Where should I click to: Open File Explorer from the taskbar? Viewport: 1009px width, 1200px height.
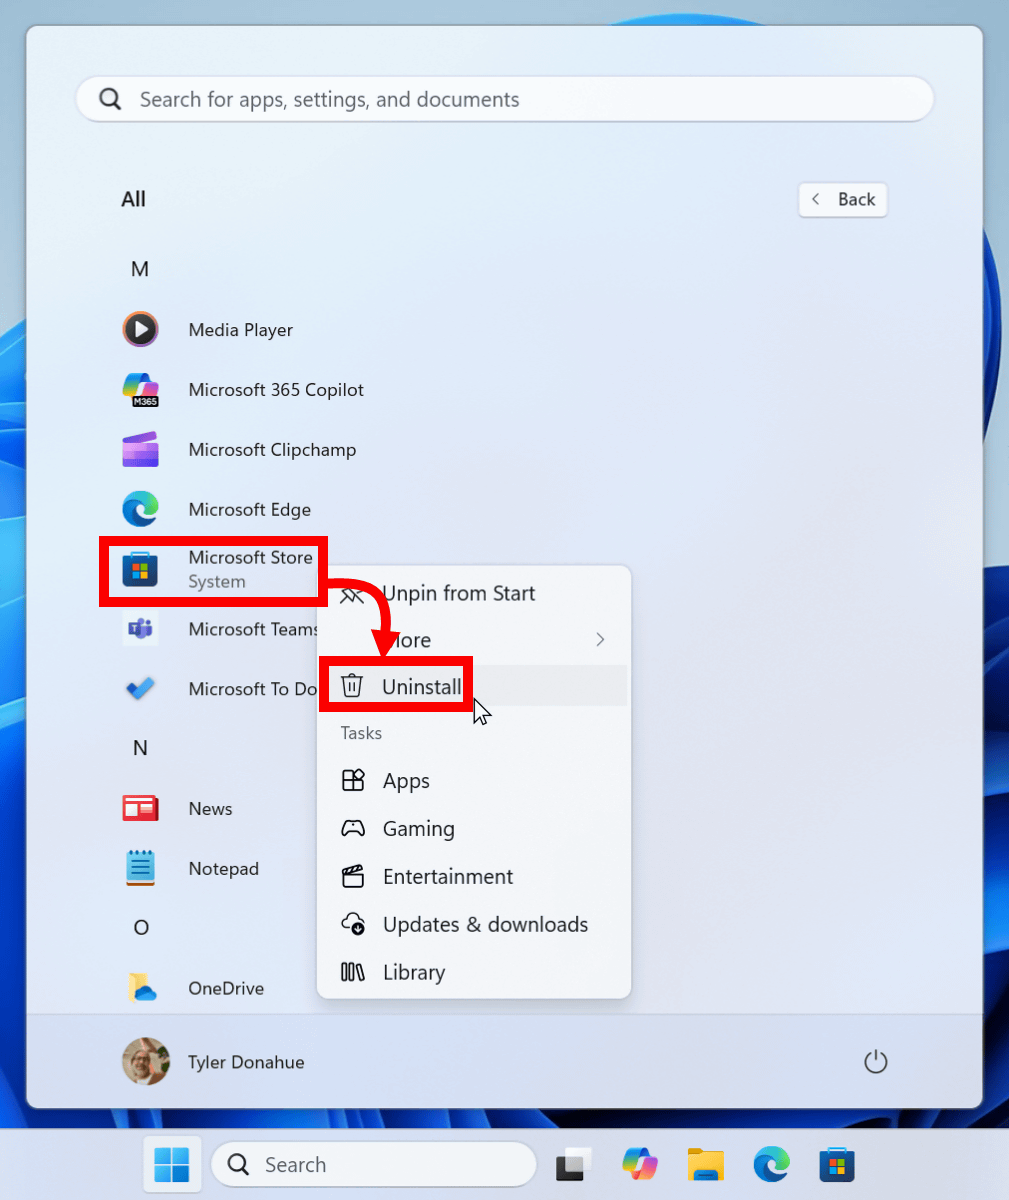click(706, 1164)
